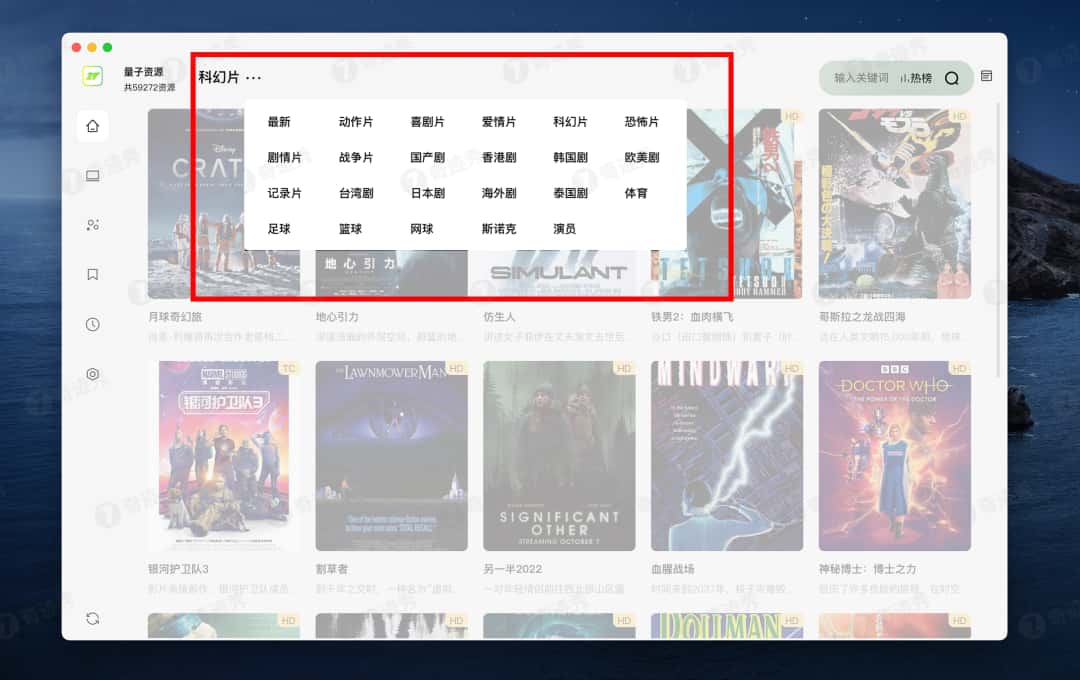
Task: Click the vertical scrollbar on the right
Action: (x=998, y=241)
